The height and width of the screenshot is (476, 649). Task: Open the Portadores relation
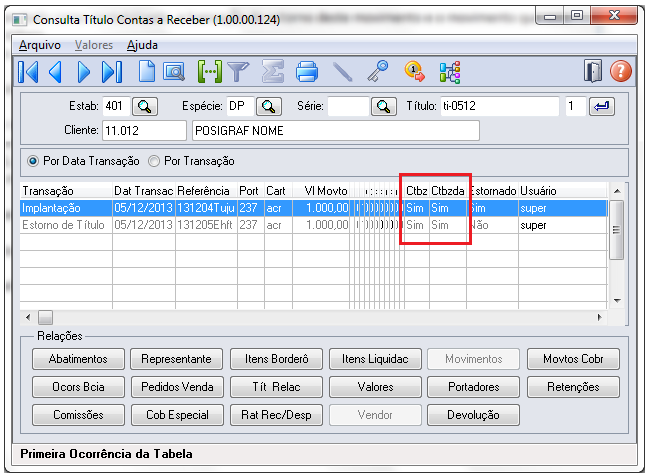474,387
